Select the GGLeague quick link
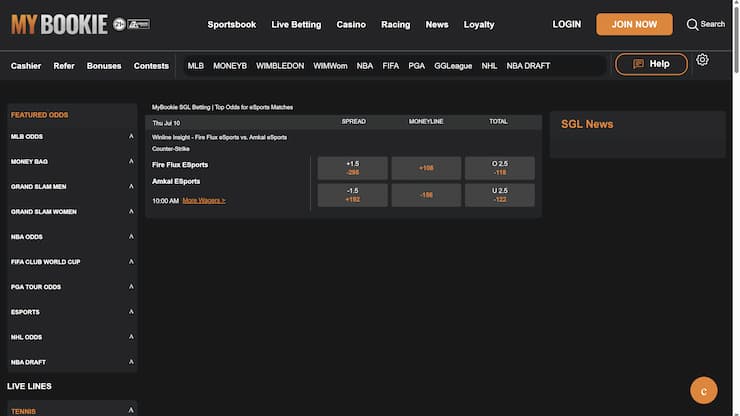The width and height of the screenshot is (740, 416). point(453,66)
